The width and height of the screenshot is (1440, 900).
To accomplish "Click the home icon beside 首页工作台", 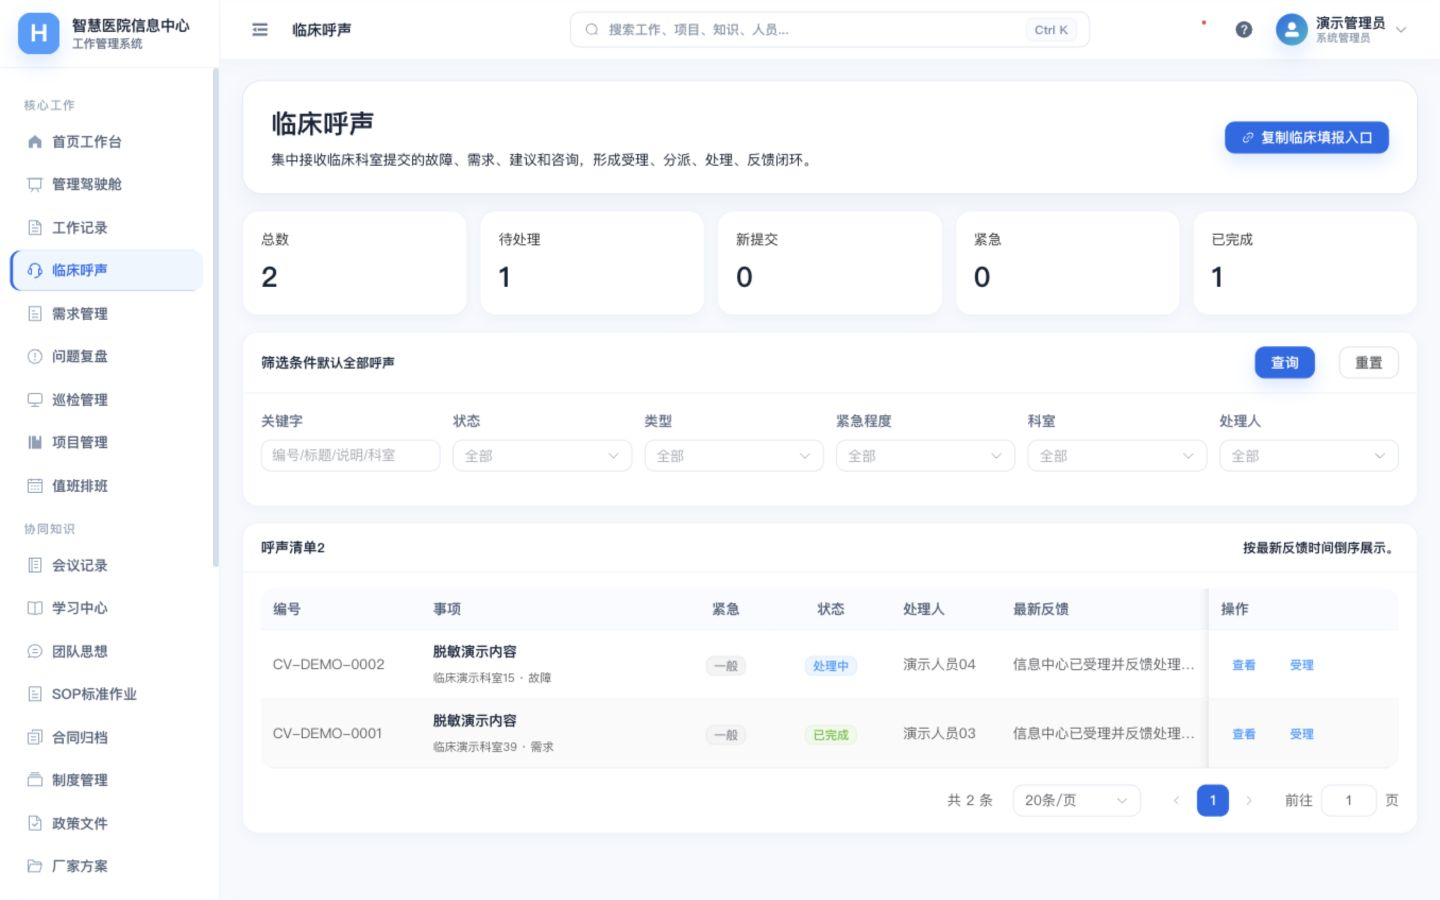I will (x=35, y=142).
